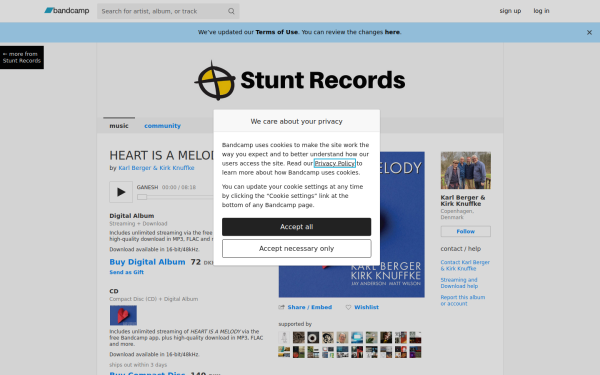Select the music tab
Viewport: 600px width, 375px height.
(119, 126)
